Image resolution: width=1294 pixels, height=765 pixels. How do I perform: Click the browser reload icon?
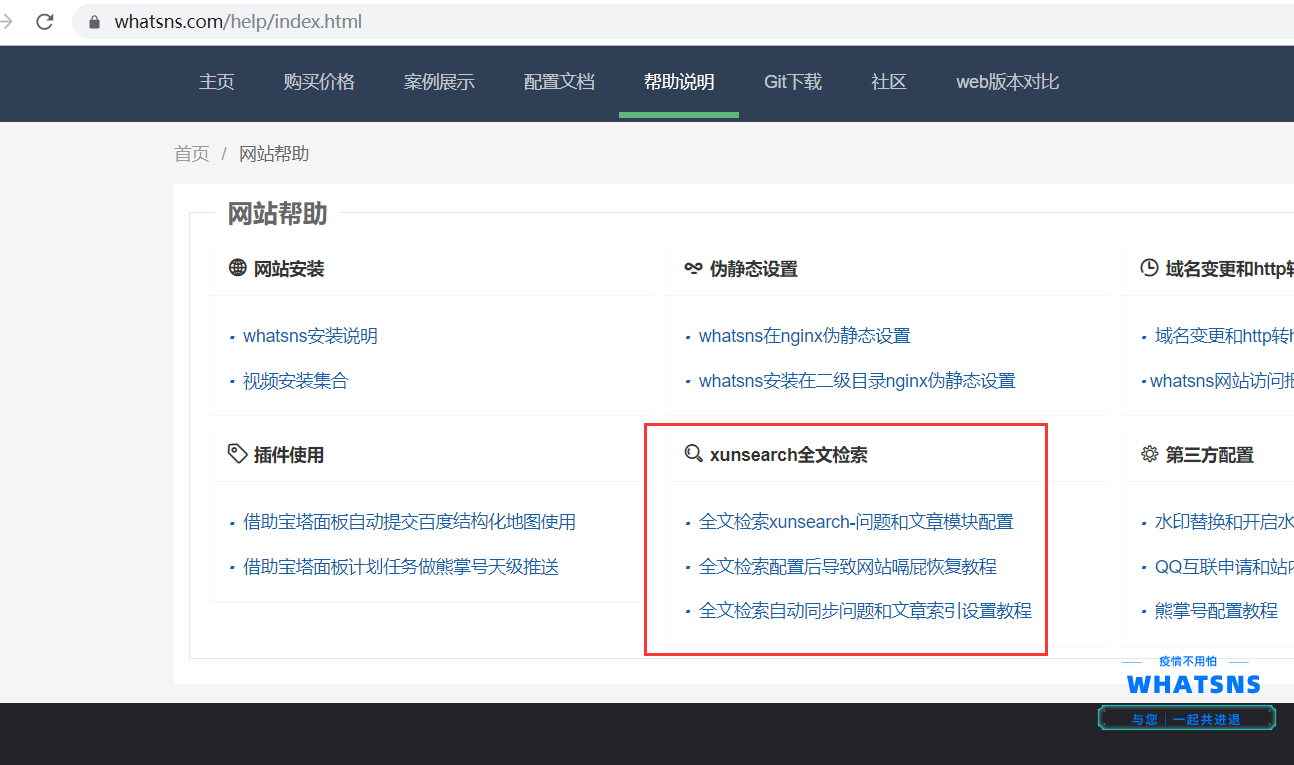click(x=45, y=21)
